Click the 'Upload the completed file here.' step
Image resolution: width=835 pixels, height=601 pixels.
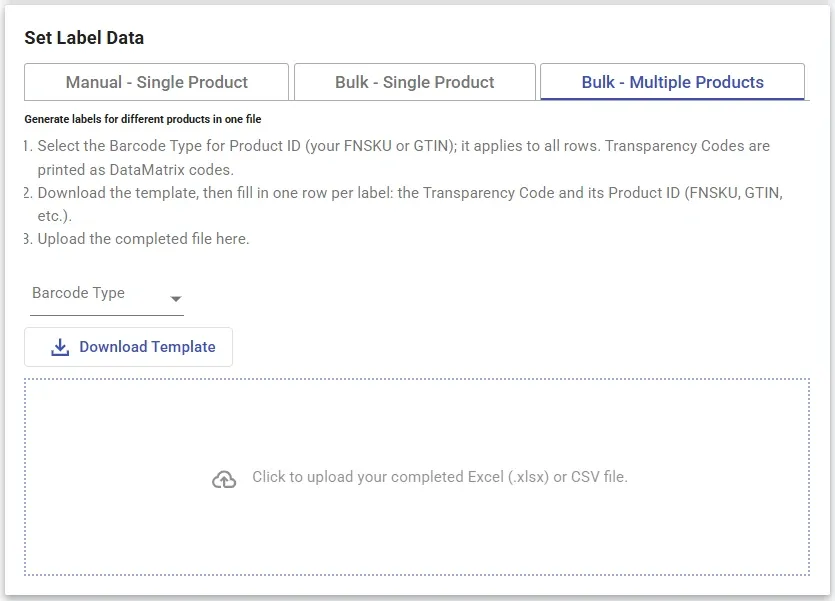pyautogui.click(x=143, y=238)
